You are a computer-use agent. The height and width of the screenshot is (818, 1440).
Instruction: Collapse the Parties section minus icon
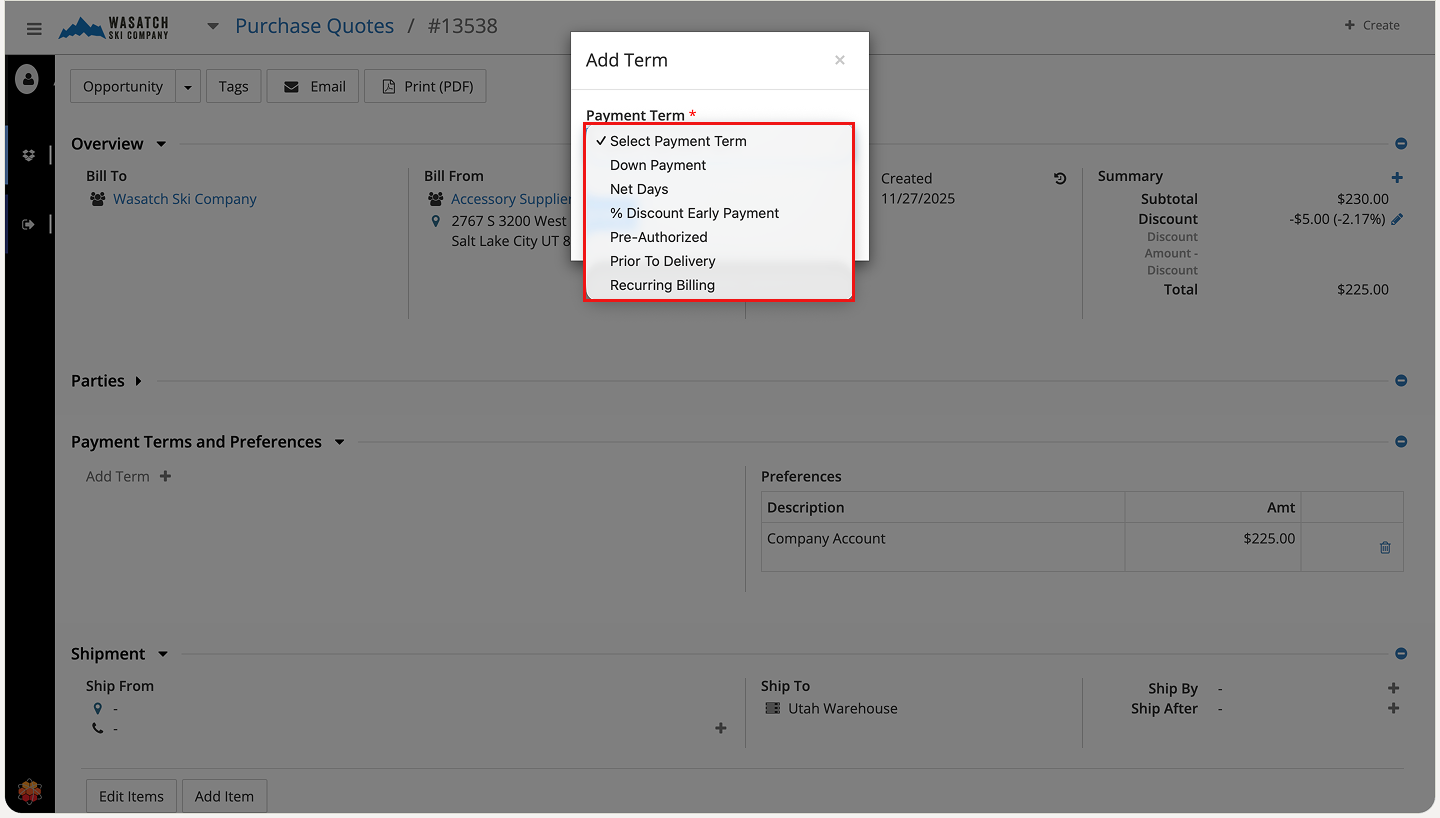[1401, 381]
